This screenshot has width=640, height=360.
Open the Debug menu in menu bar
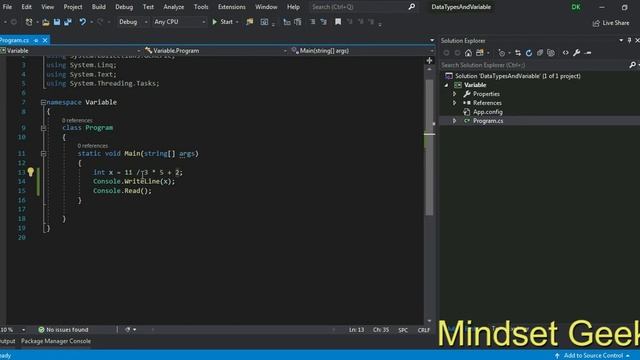tap(124, 7)
